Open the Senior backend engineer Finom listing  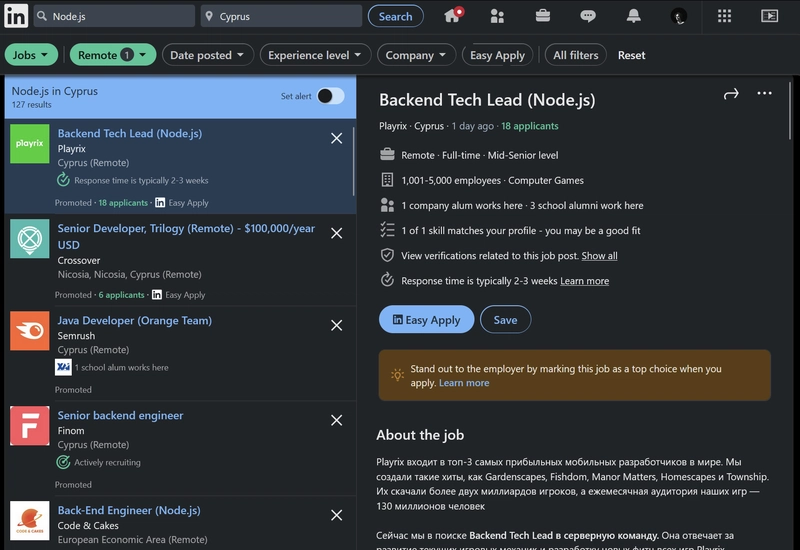pyautogui.click(x=120, y=415)
